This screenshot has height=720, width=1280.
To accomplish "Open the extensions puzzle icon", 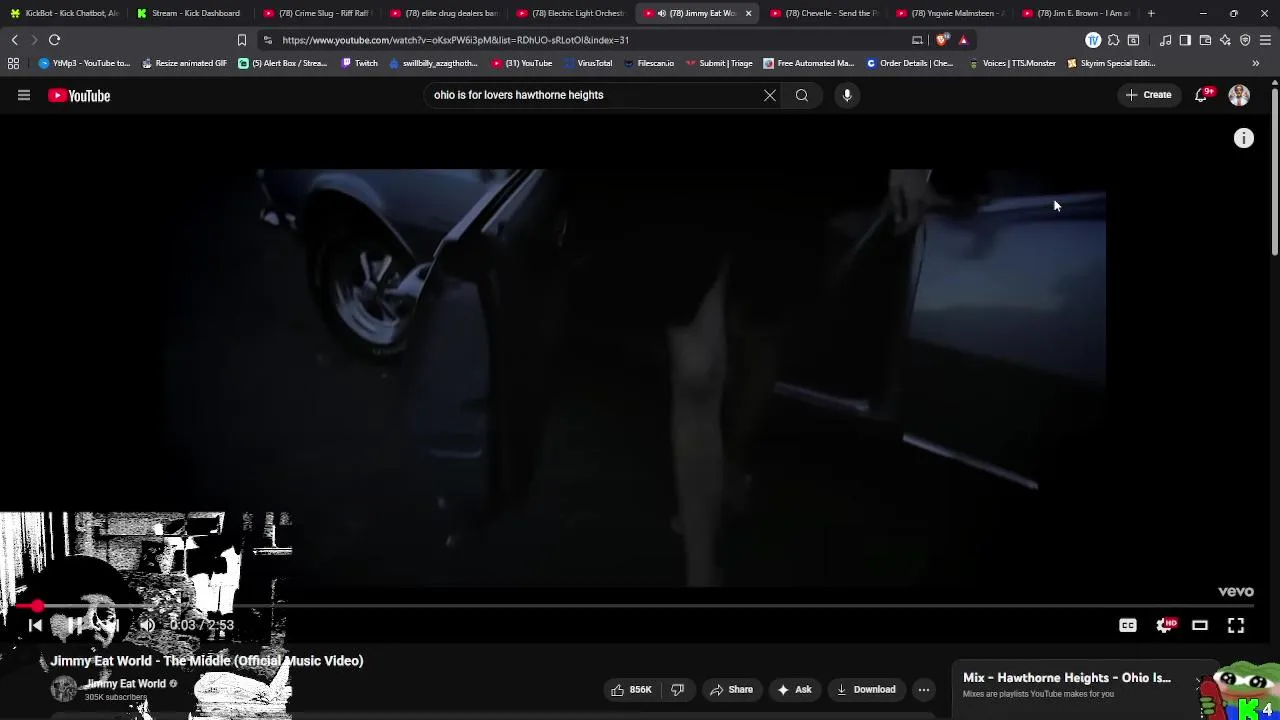I will [x=1113, y=40].
